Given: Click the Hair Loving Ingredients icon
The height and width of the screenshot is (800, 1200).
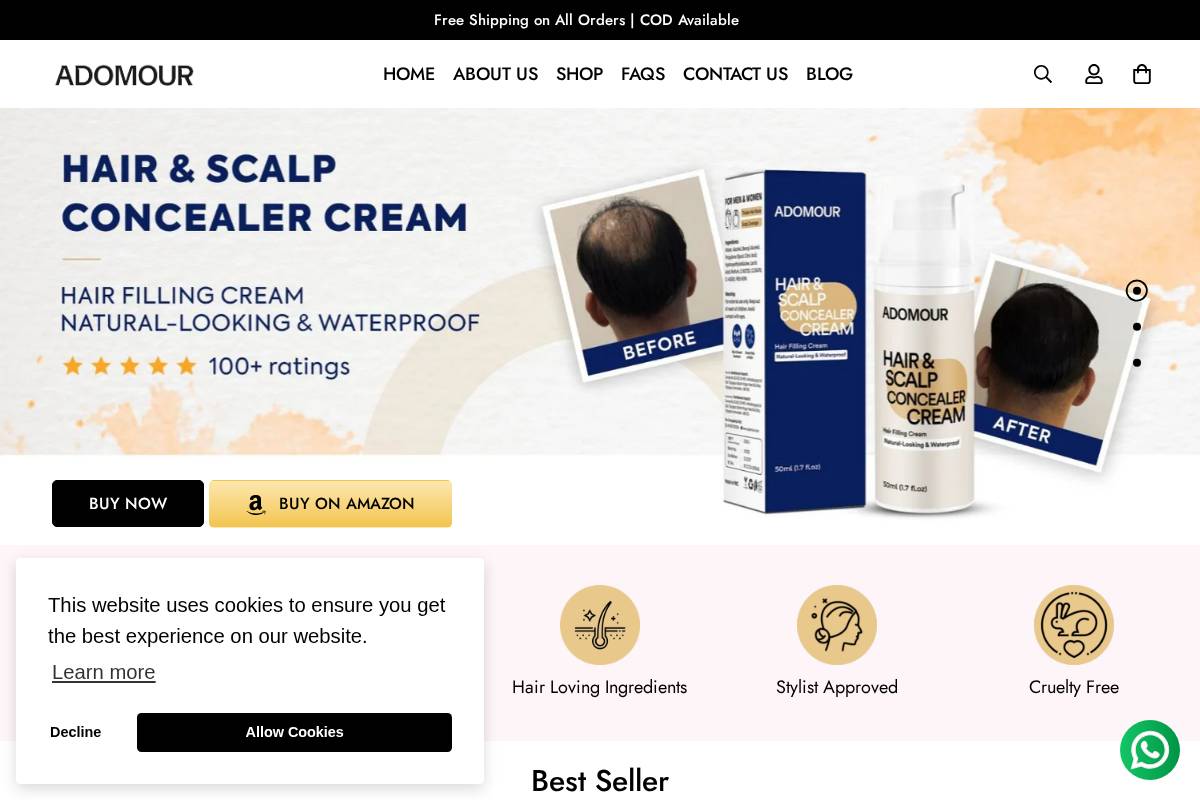Looking at the screenshot, I should coord(600,625).
